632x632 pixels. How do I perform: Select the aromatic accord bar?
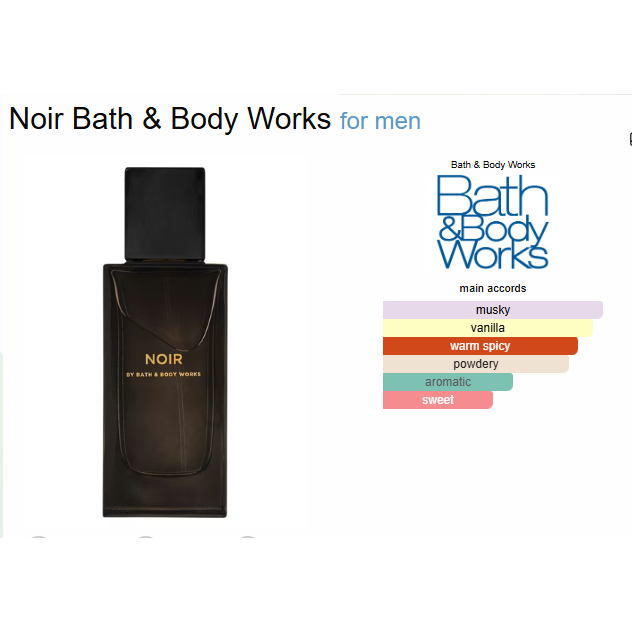point(448,382)
